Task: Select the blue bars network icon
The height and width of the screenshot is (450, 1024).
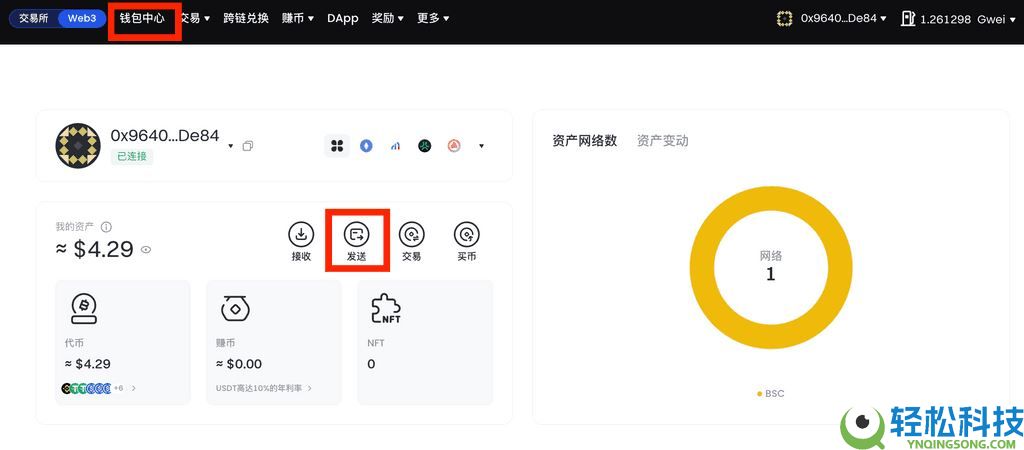Action: tap(396, 146)
